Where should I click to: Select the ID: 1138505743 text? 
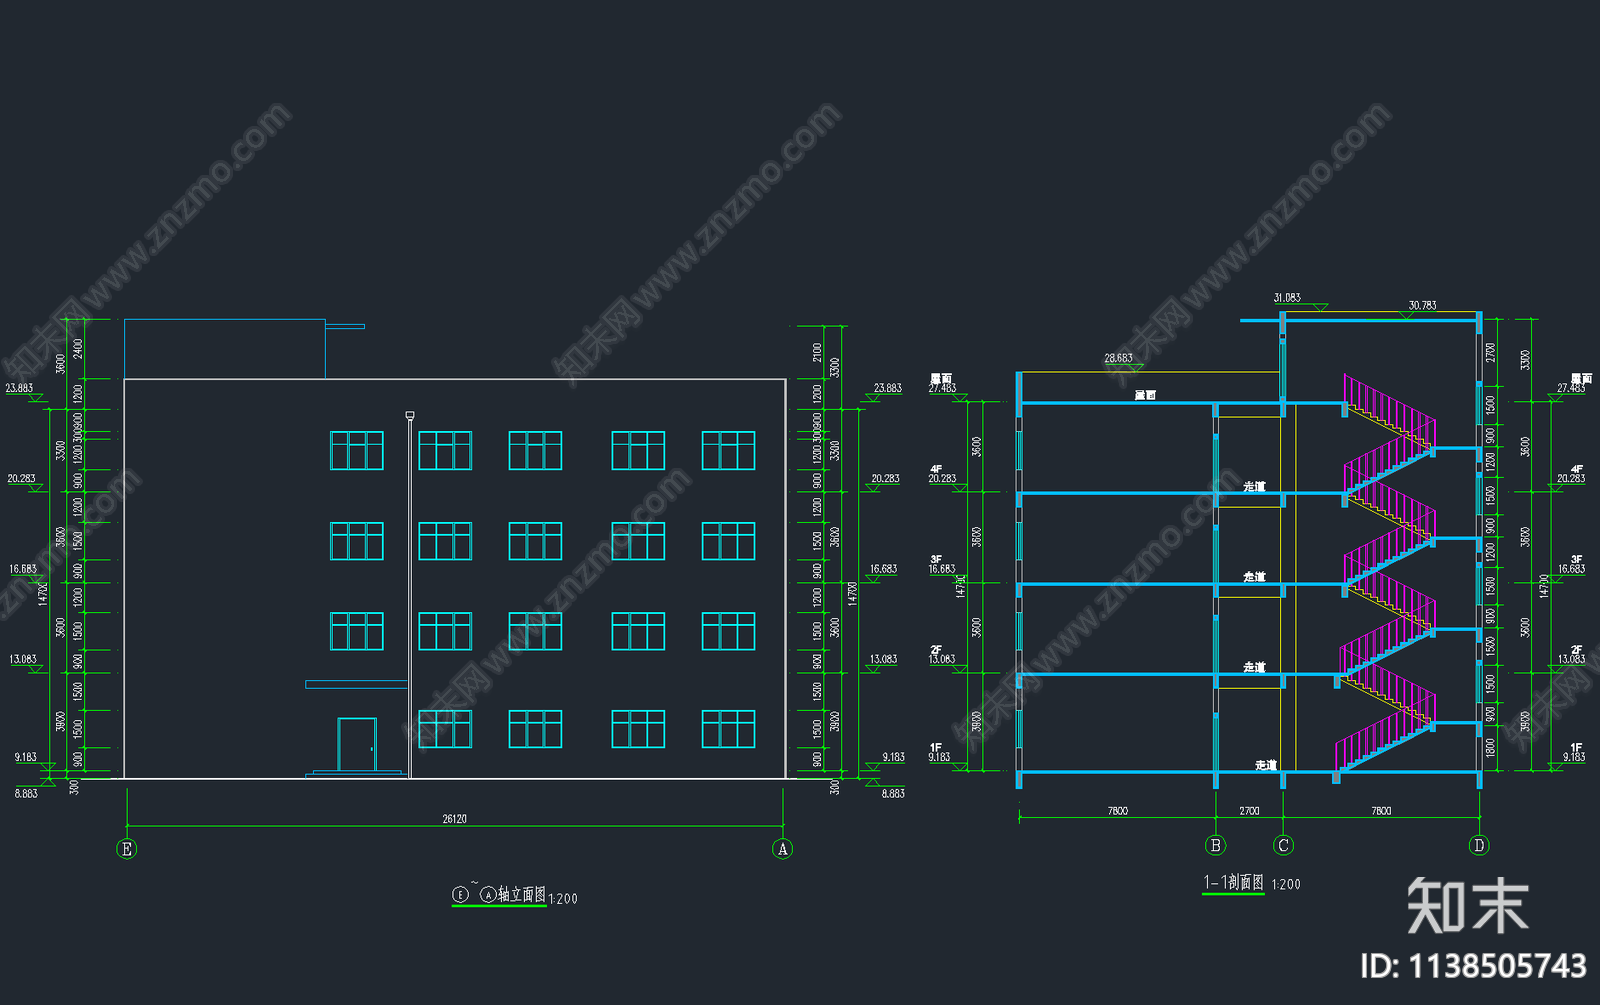(x=1474, y=966)
